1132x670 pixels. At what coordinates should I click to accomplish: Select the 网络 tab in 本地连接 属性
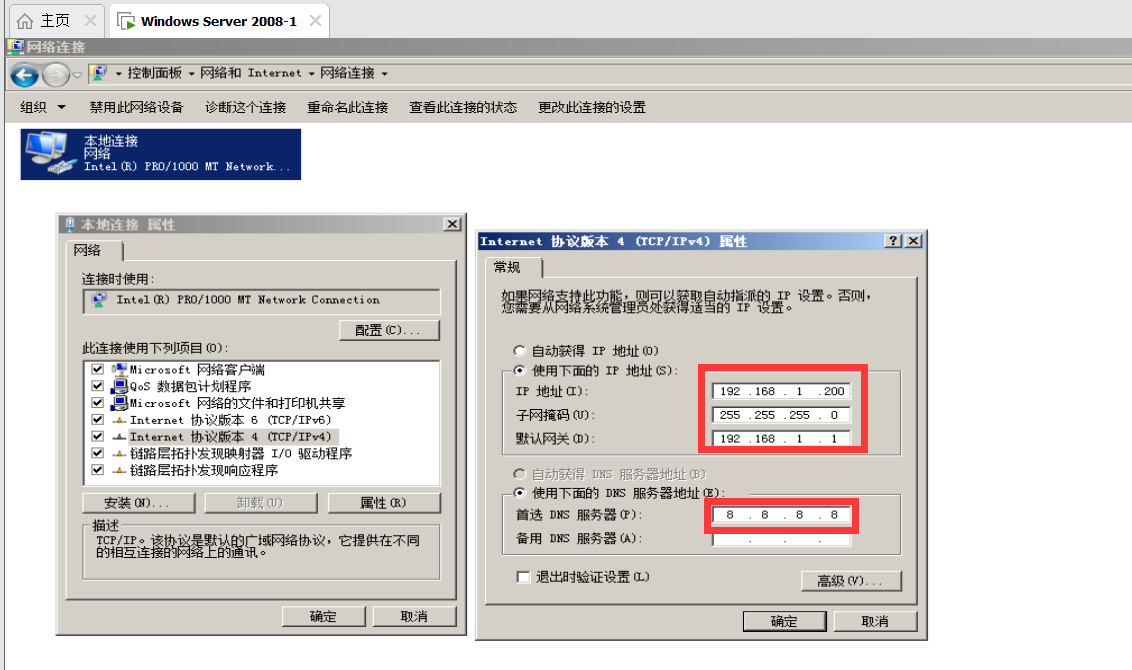click(x=87, y=250)
